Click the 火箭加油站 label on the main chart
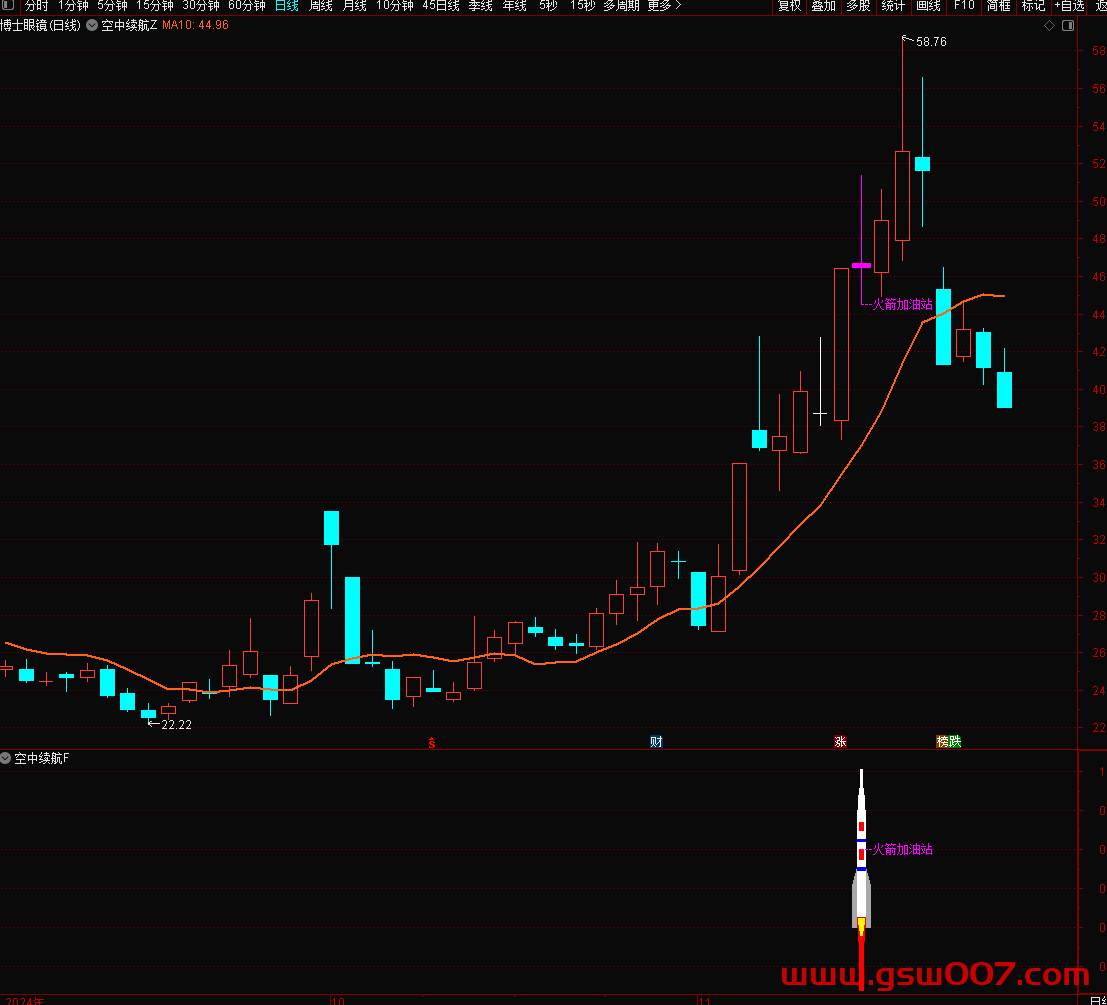 [902, 304]
